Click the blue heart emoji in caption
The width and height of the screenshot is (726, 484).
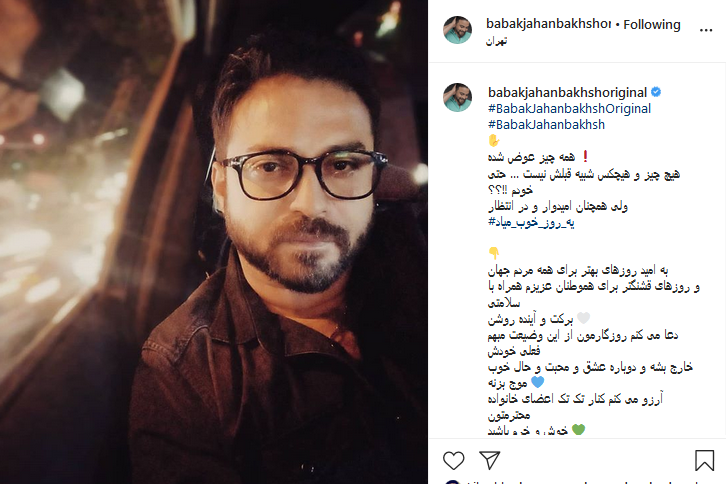(x=537, y=382)
